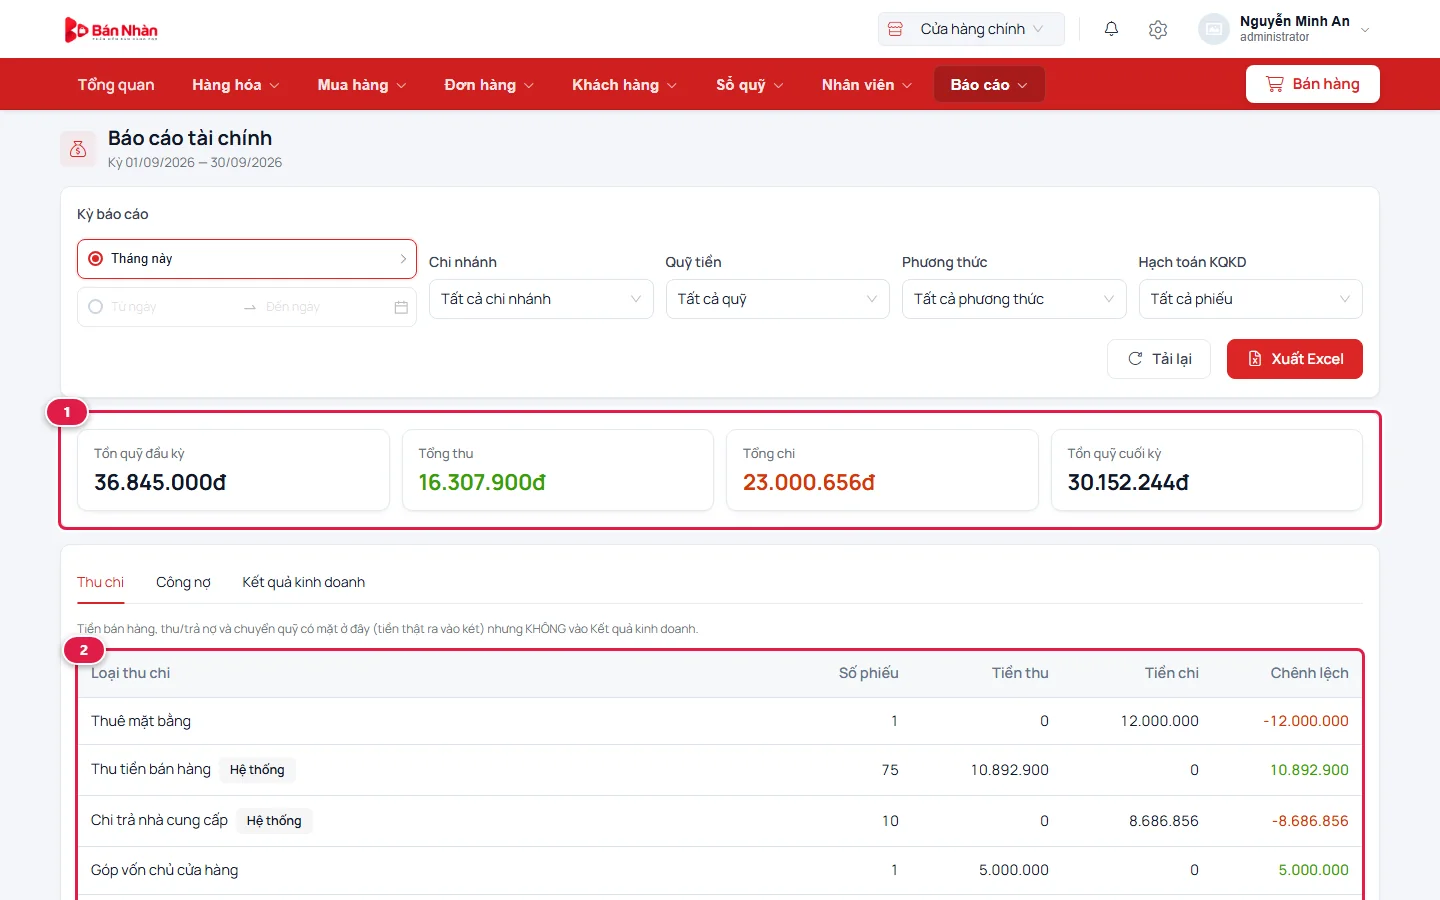Click the Thuê mặt bằng row label
1440x900 pixels.
pos(141,721)
